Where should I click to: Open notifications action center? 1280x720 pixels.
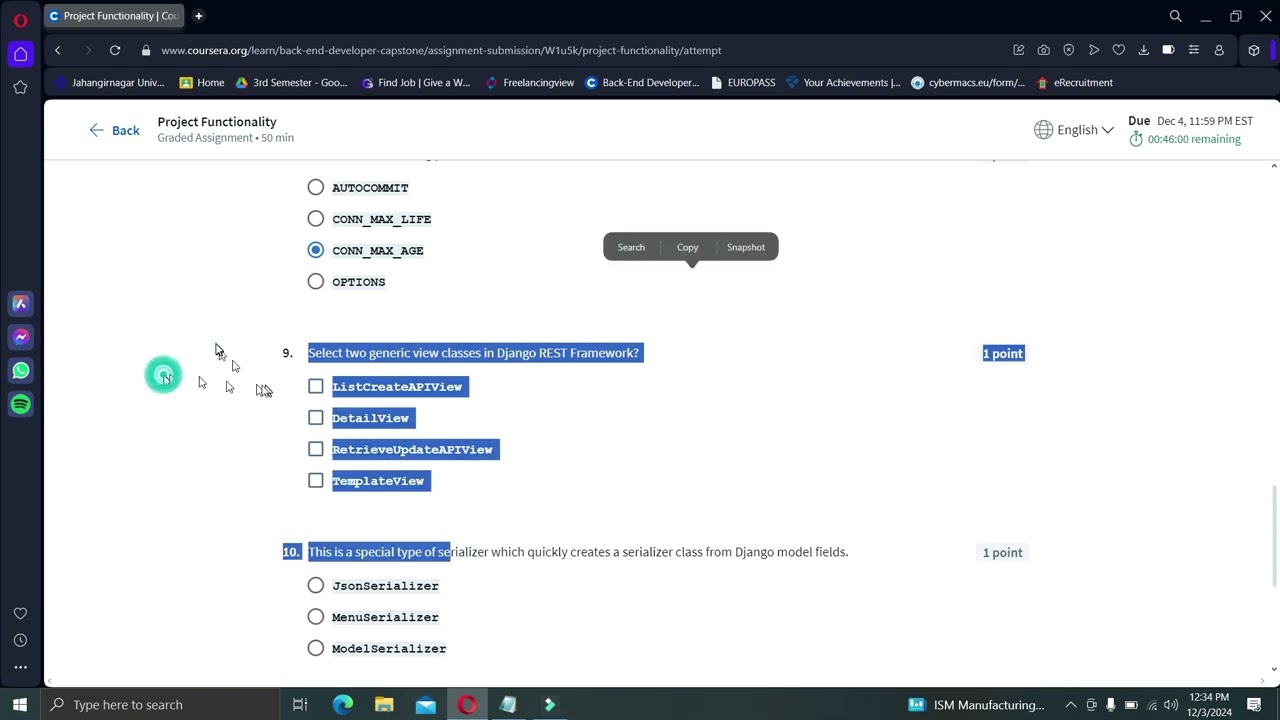(1254, 705)
